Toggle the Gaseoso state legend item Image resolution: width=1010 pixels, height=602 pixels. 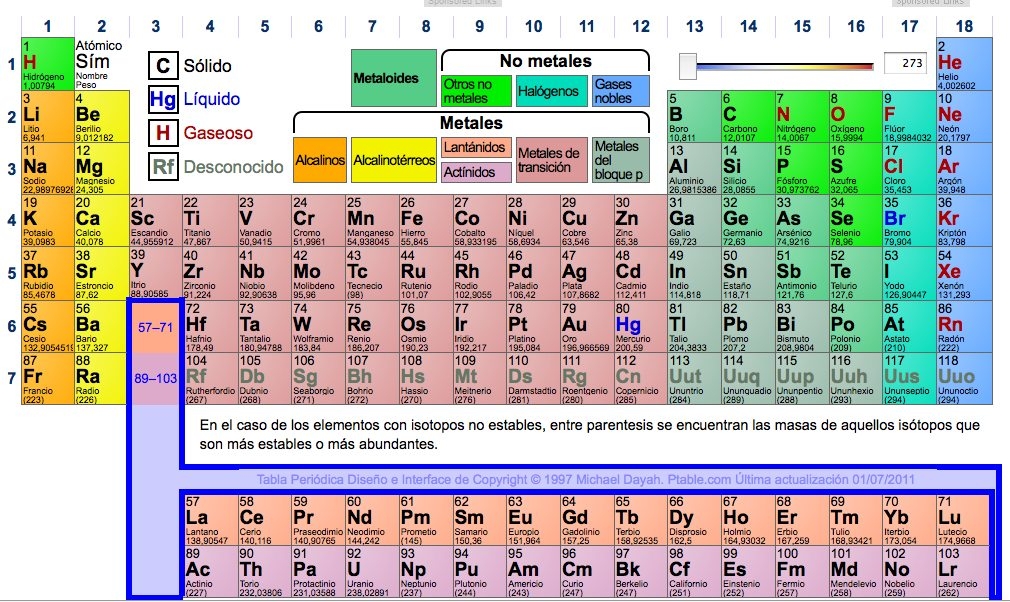tap(163, 132)
